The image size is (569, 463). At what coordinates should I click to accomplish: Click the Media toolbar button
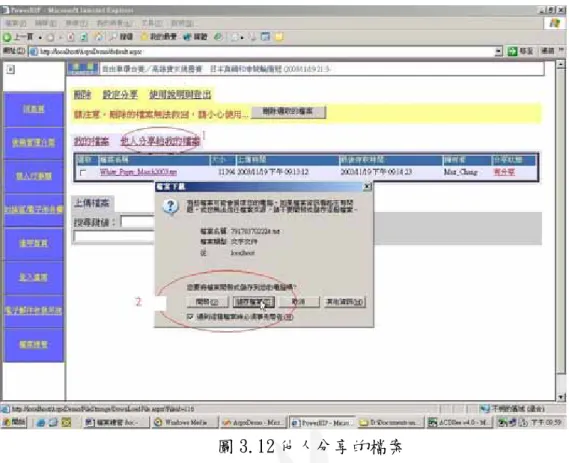[x=195, y=37]
